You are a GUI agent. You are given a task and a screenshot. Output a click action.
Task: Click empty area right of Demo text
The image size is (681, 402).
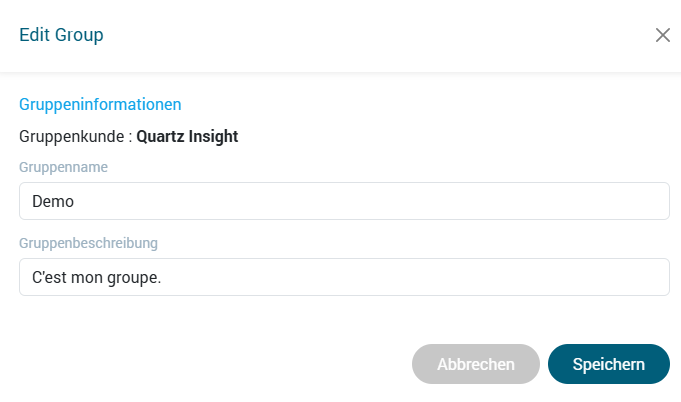tap(400, 201)
